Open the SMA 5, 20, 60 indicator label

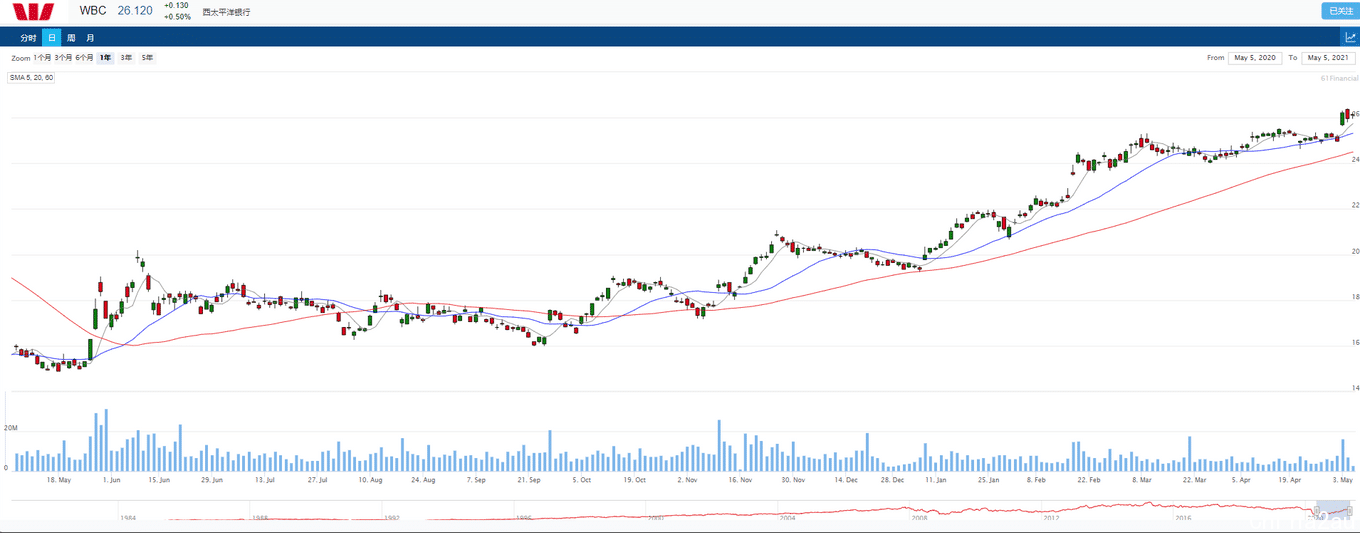pos(31,77)
